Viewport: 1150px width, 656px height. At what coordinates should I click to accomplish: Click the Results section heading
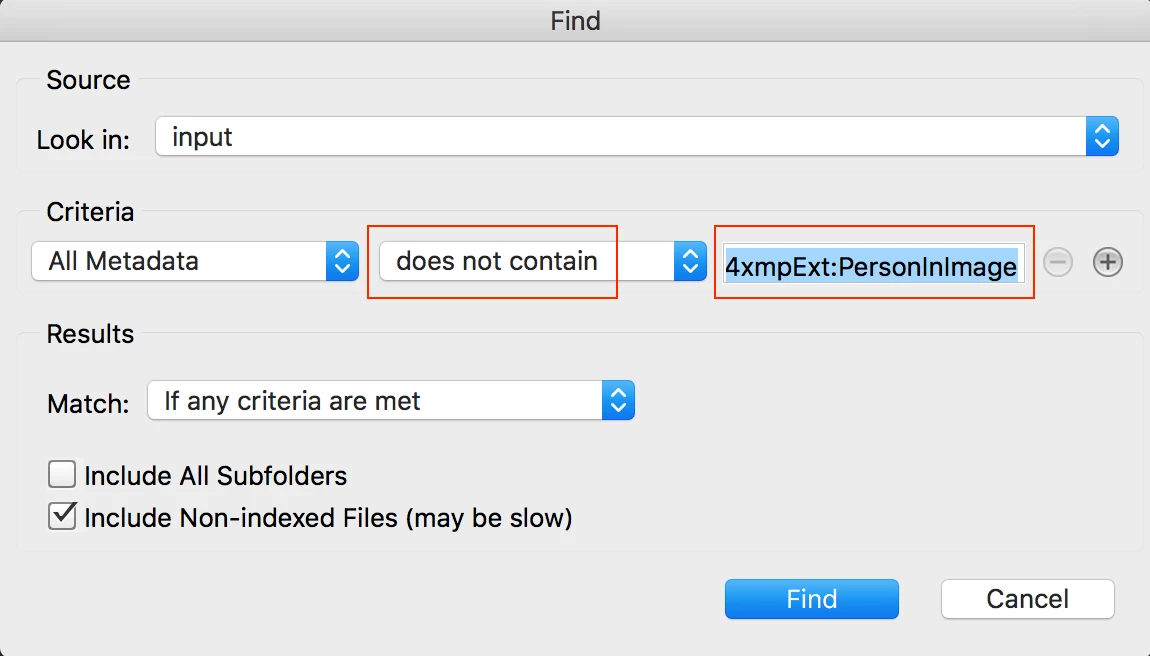tap(90, 334)
